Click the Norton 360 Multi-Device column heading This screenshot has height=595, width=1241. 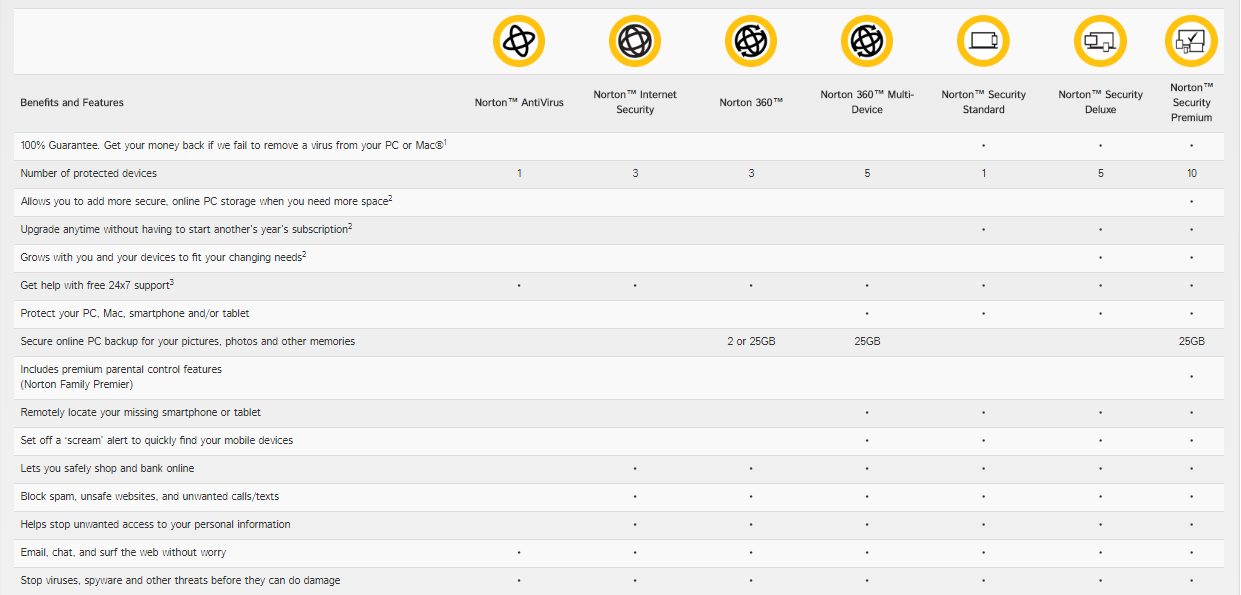[867, 102]
